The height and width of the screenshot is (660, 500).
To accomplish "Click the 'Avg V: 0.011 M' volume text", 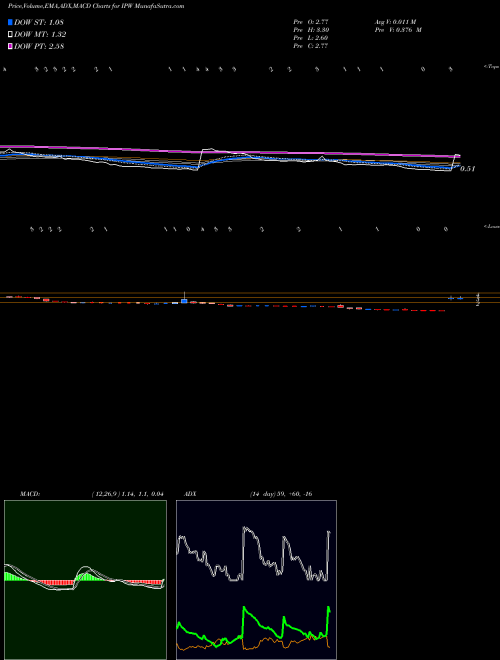I will click(x=395, y=21).
